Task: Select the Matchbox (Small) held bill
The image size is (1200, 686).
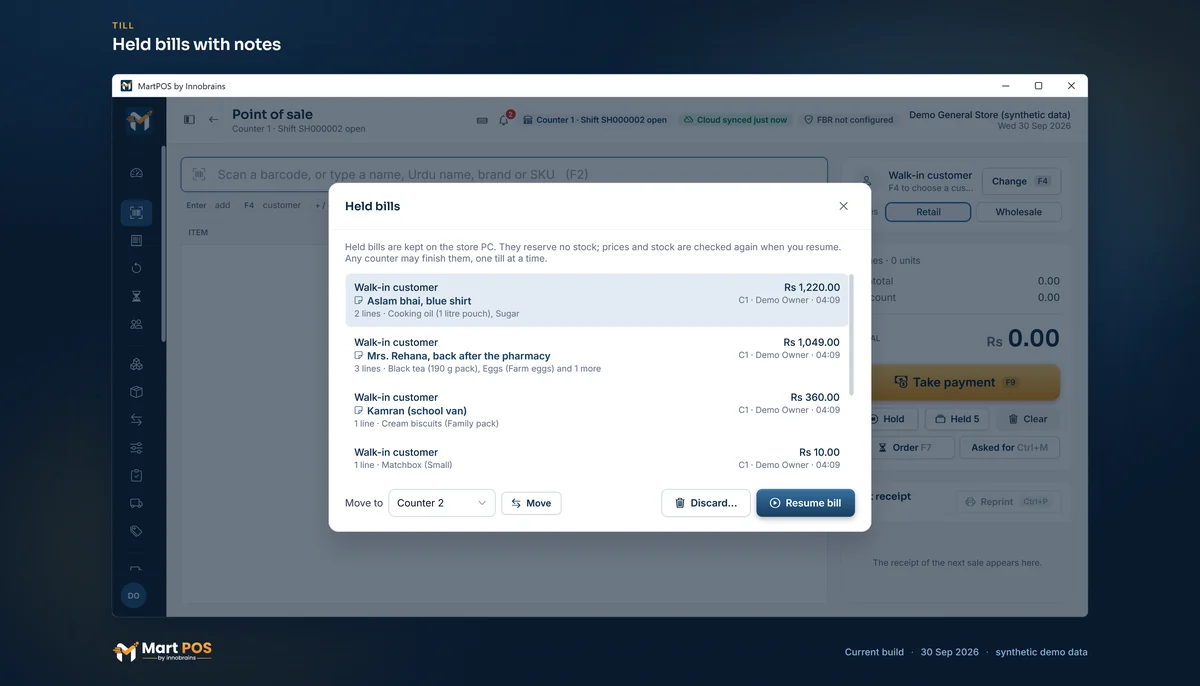Action: [x=597, y=458]
